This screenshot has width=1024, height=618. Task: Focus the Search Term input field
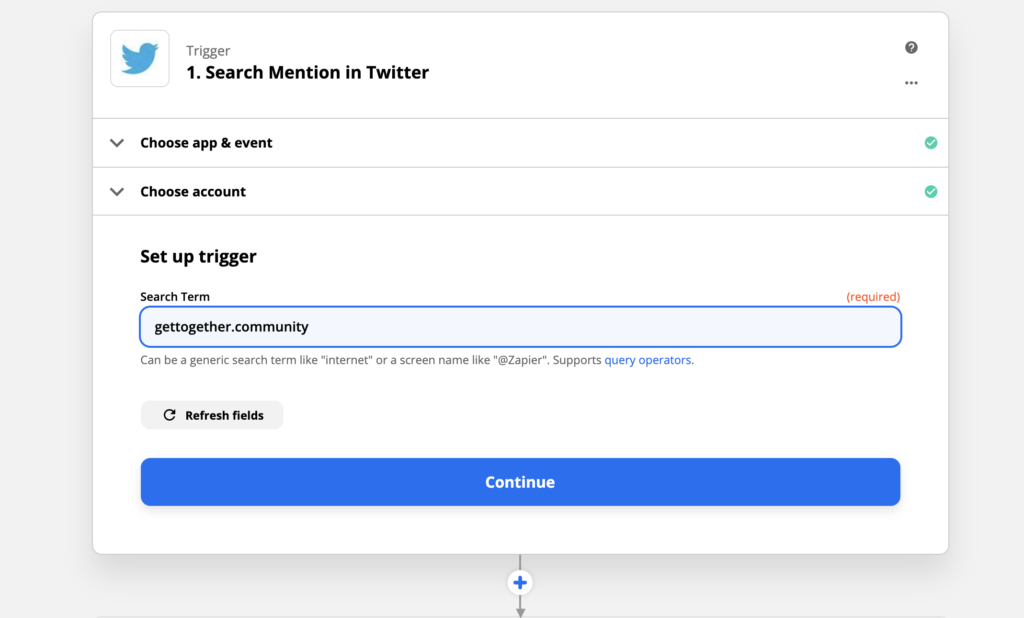tap(520, 327)
